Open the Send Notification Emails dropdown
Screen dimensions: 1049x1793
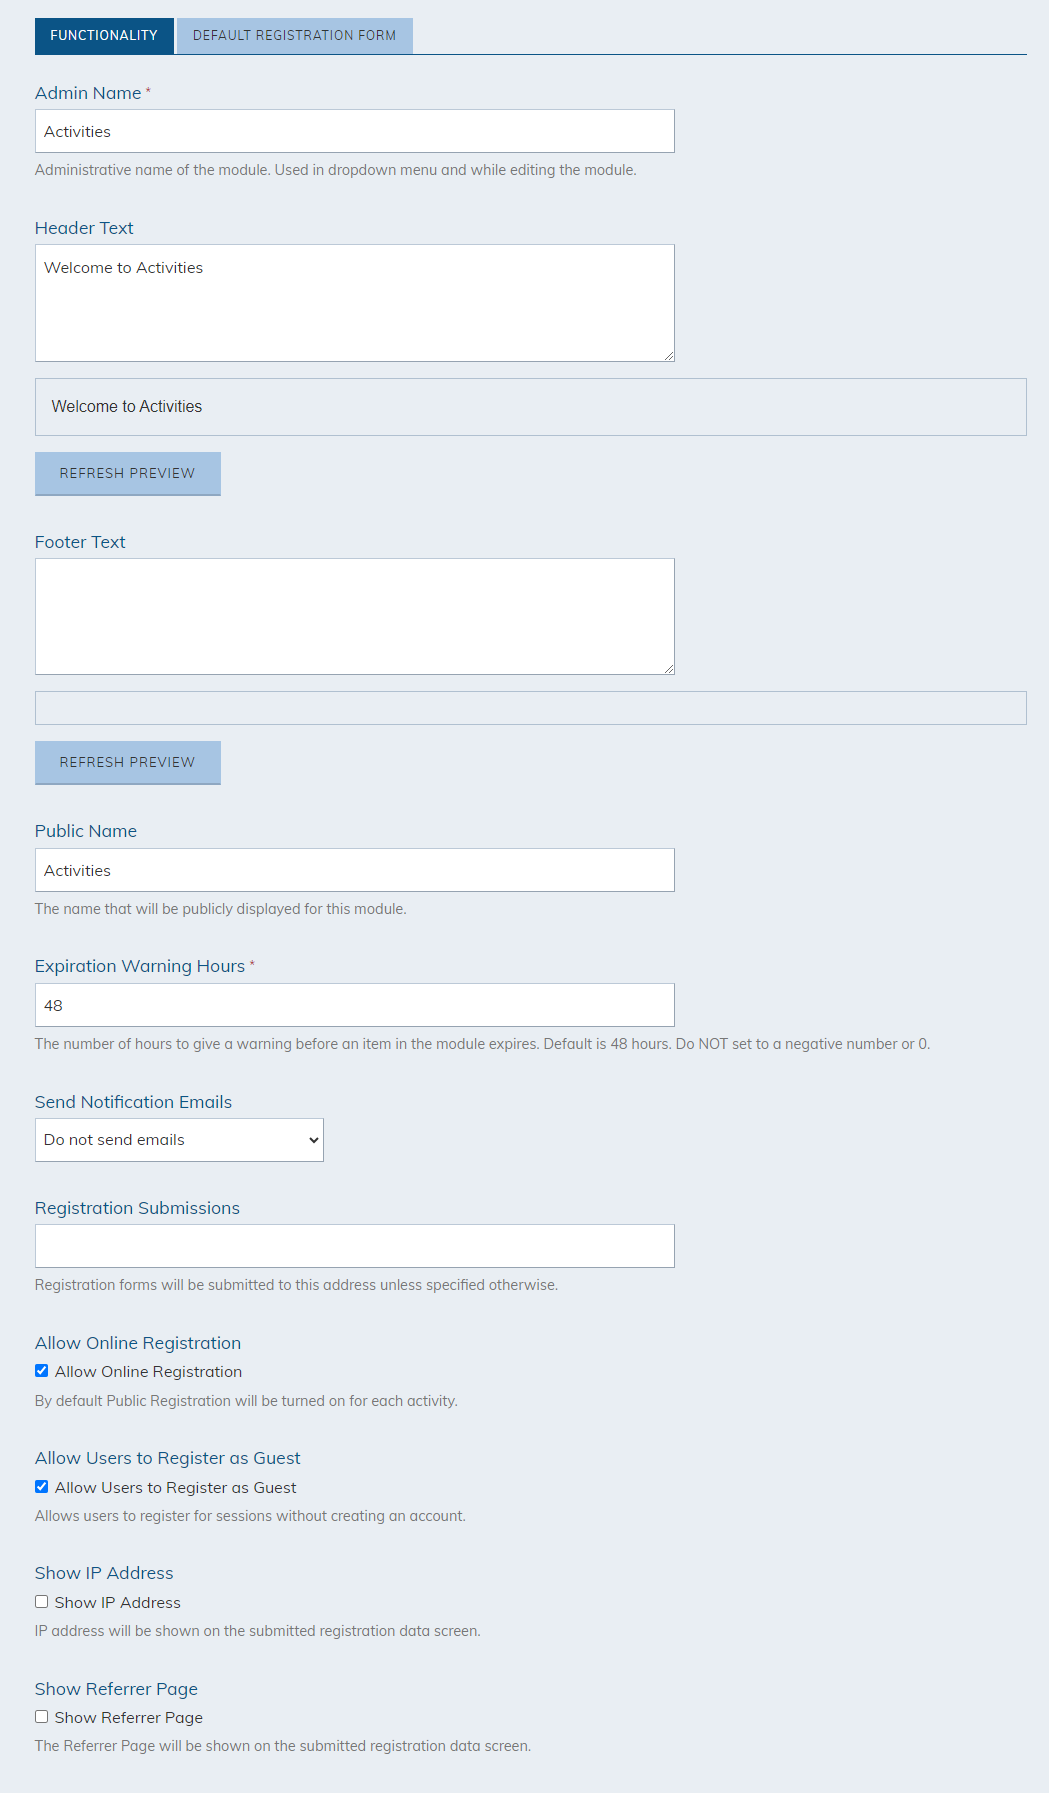click(179, 1140)
